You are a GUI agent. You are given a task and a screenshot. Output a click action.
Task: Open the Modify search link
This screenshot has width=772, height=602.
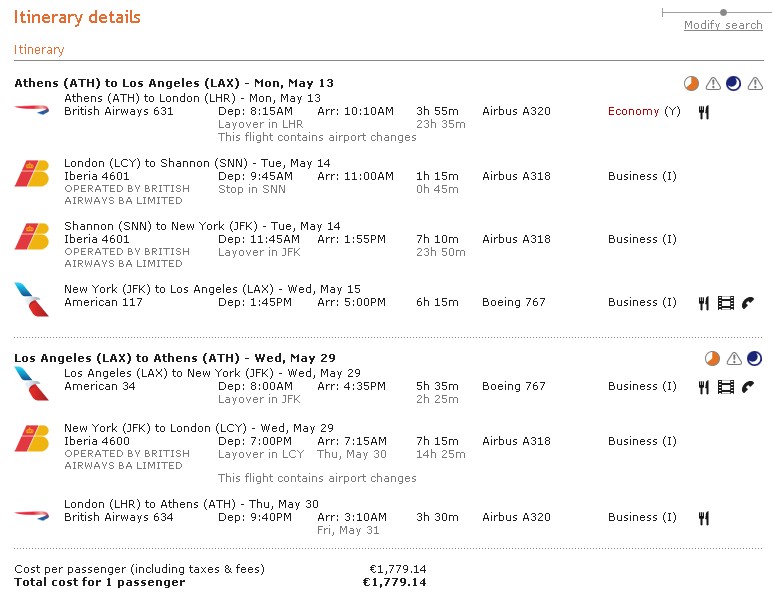(x=723, y=26)
